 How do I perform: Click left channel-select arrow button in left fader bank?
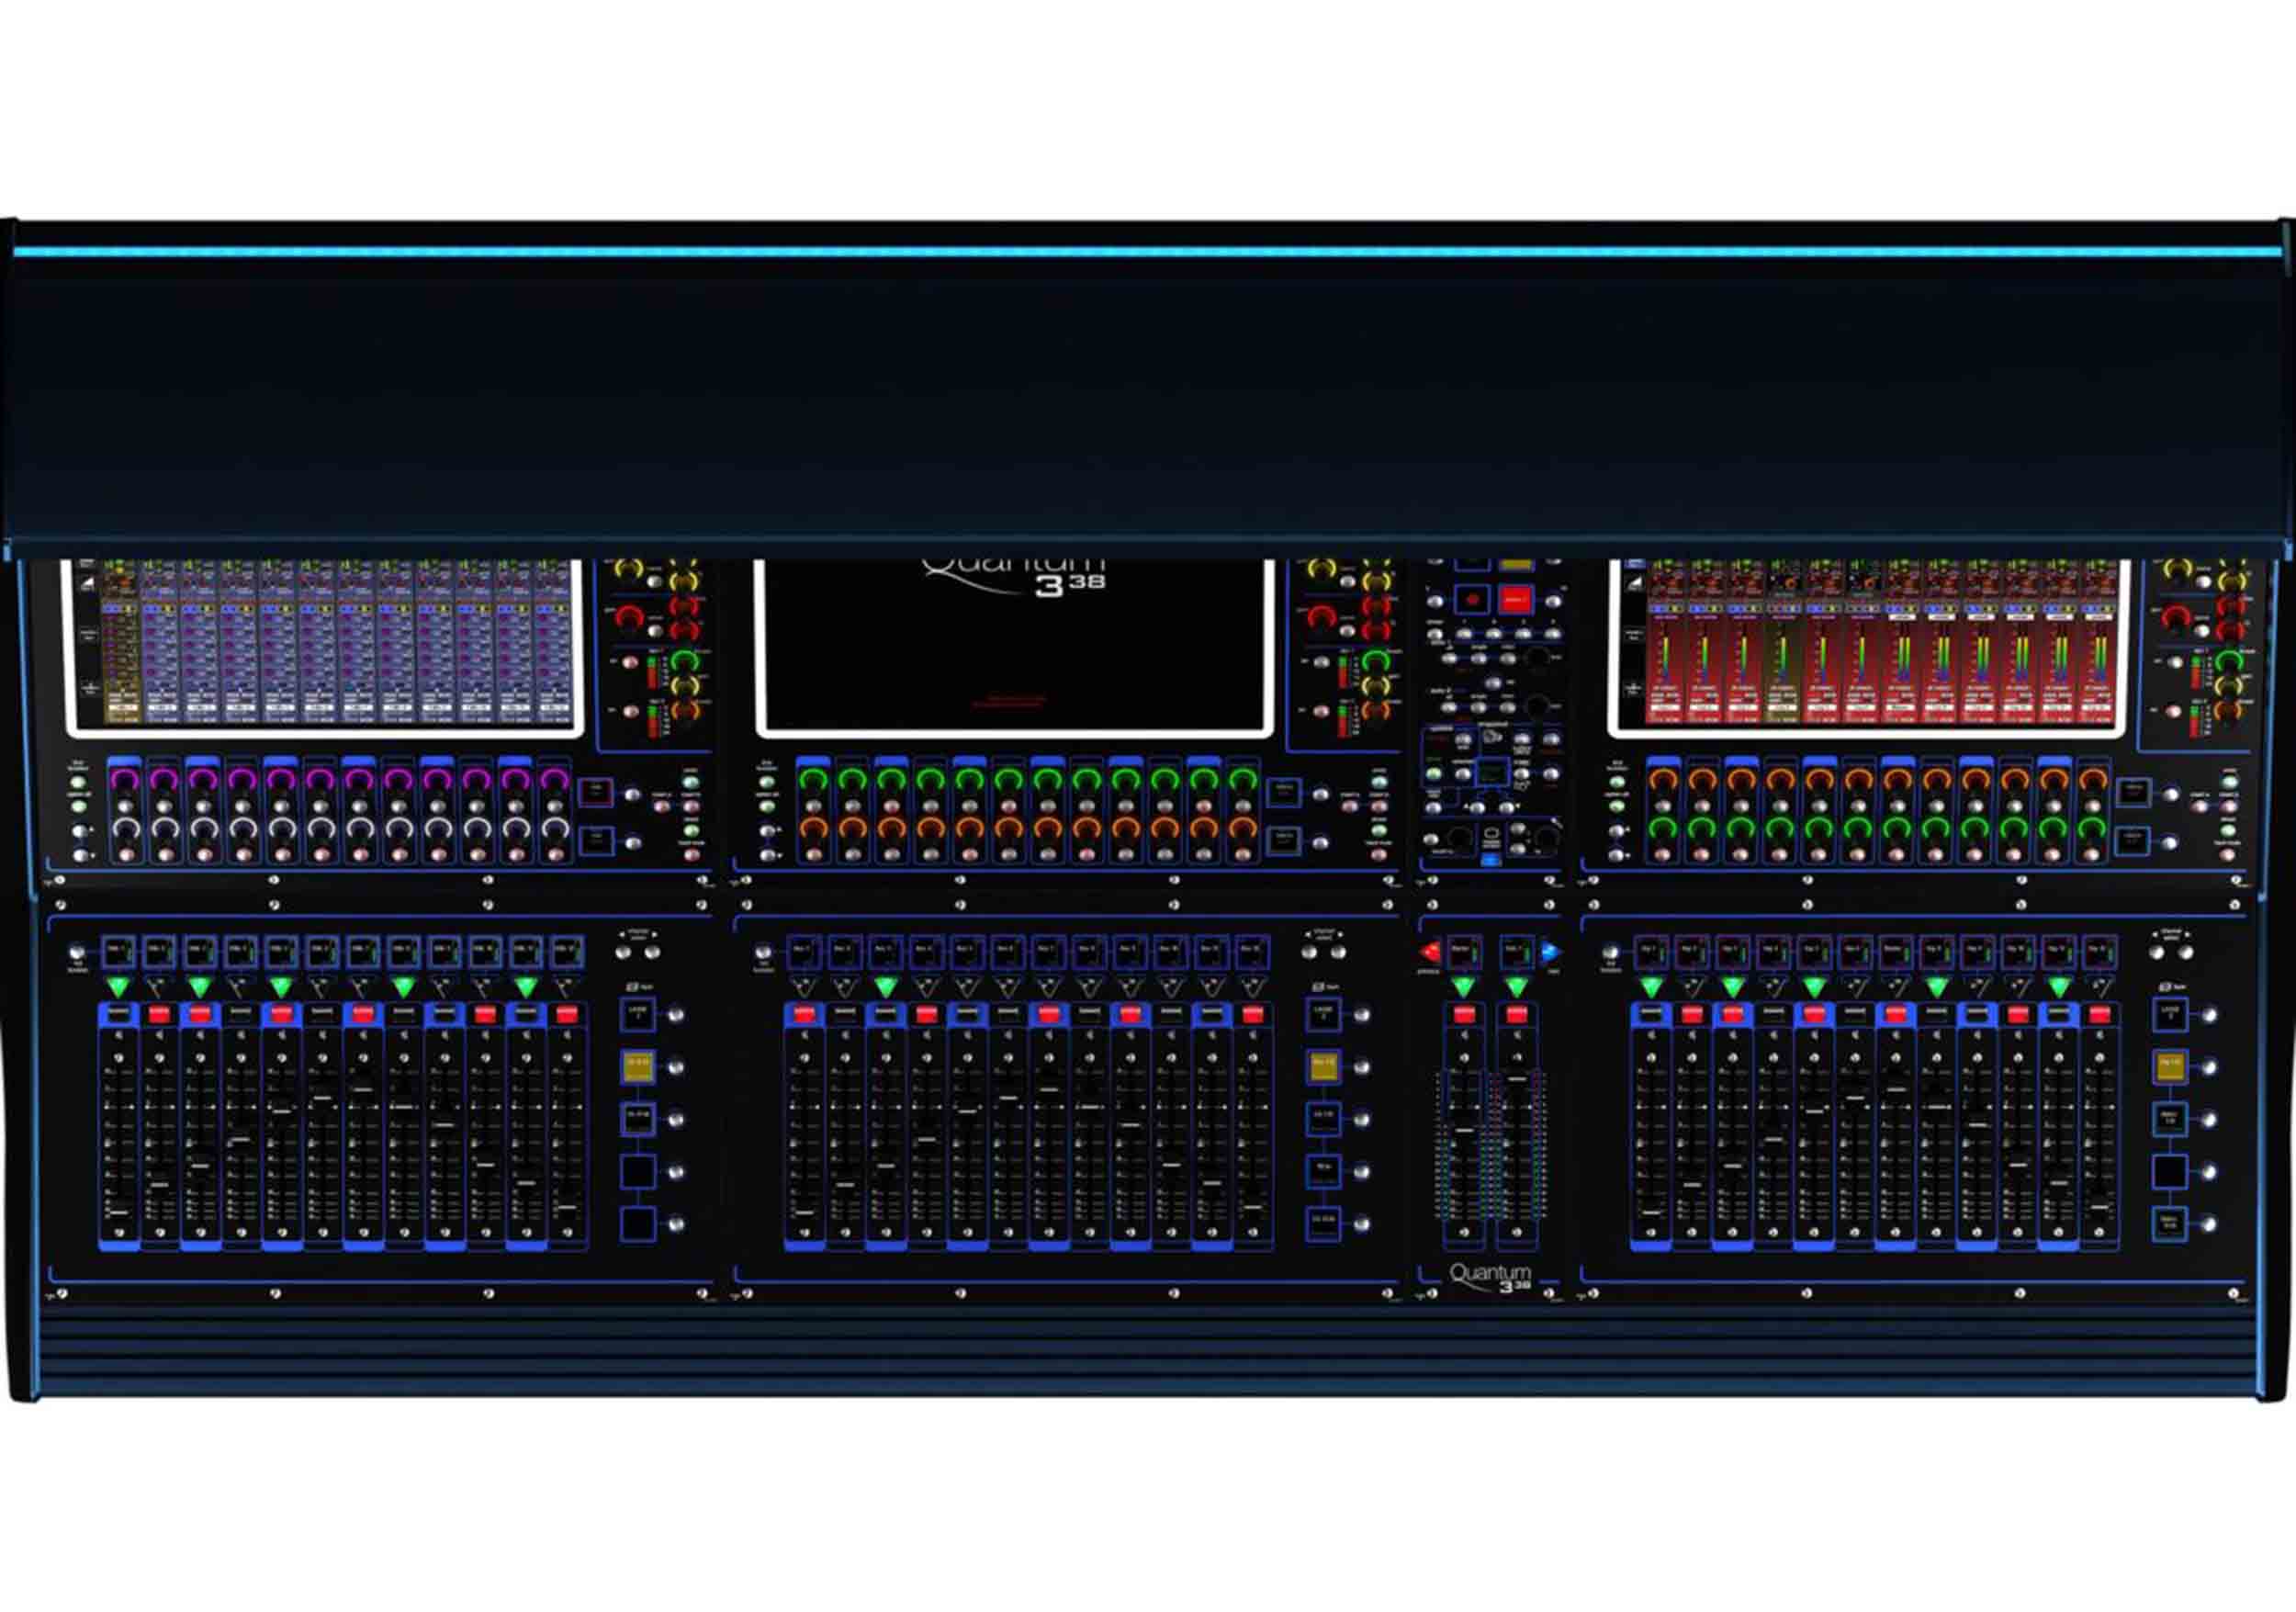(x=624, y=952)
